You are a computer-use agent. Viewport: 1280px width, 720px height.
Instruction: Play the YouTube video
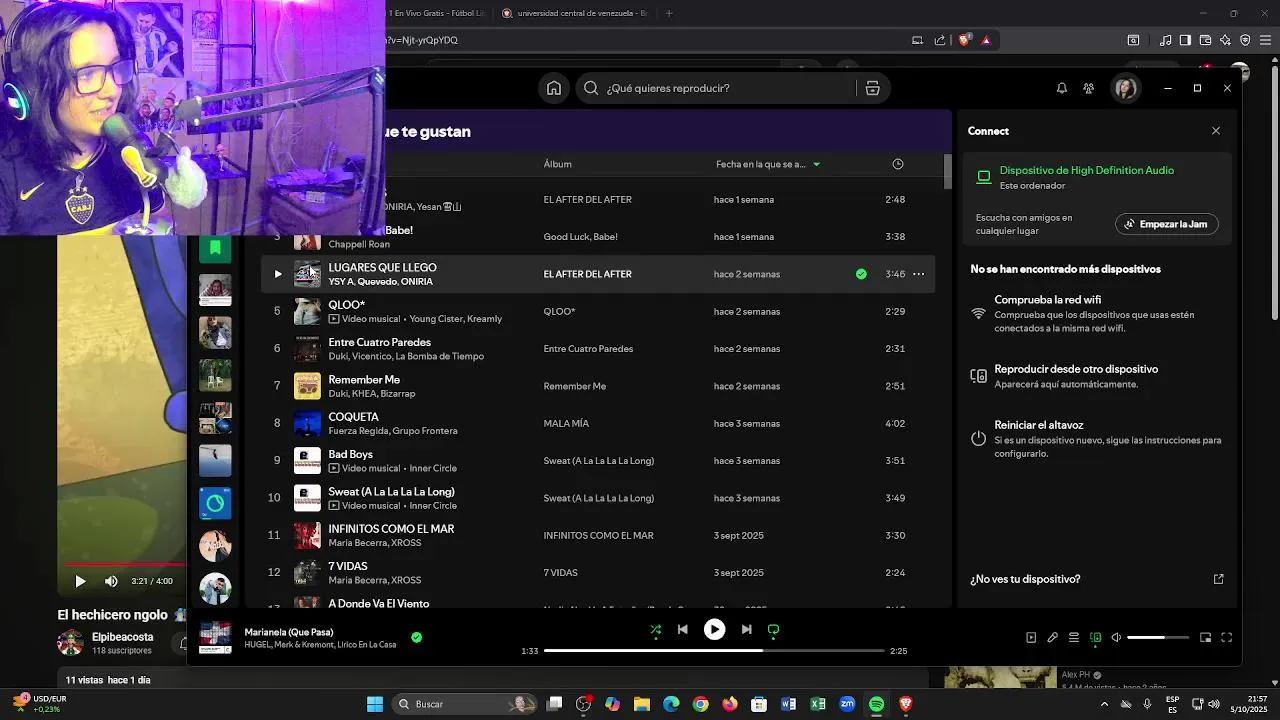click(80, 581)
